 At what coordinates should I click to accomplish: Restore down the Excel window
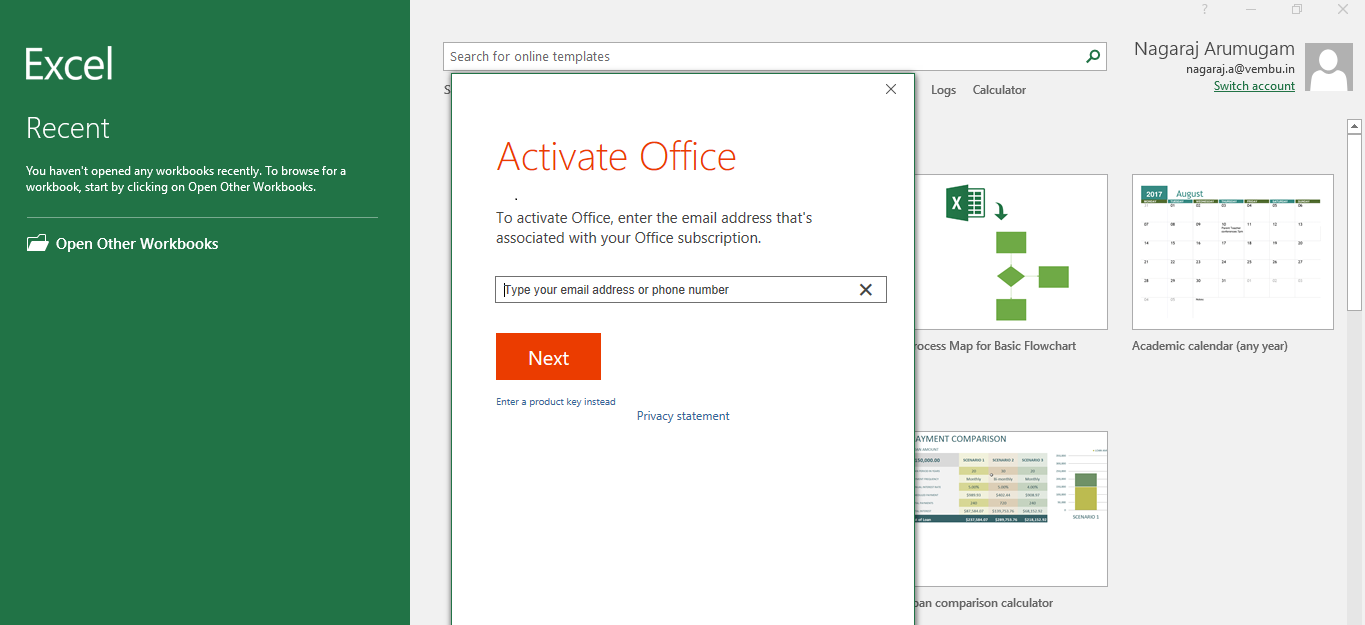(1297, 9)
